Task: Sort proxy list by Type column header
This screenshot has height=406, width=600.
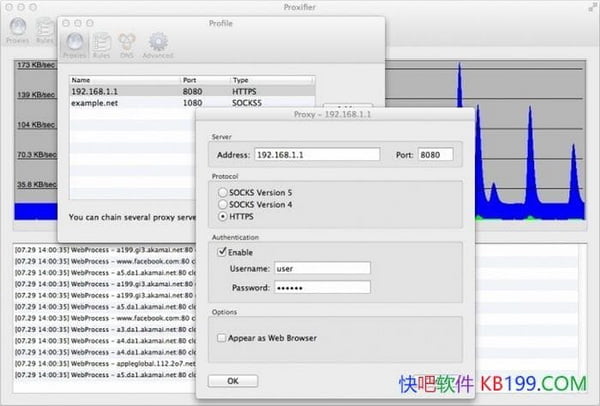Action: [x=270, y=79]
